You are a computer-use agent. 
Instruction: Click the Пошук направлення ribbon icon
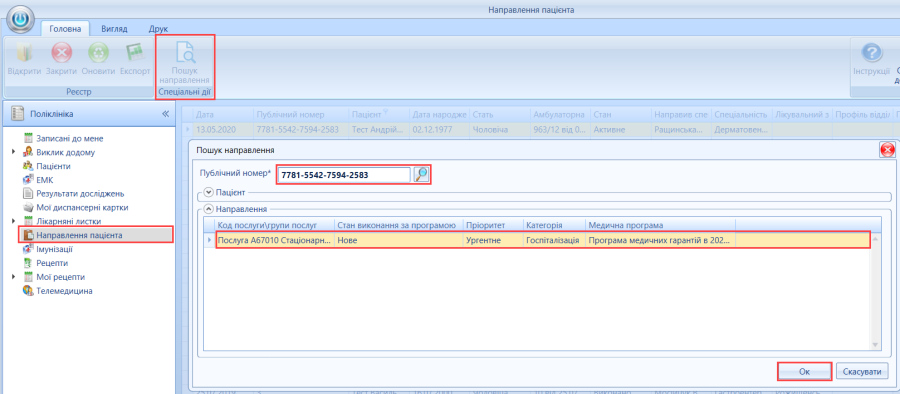185,53
